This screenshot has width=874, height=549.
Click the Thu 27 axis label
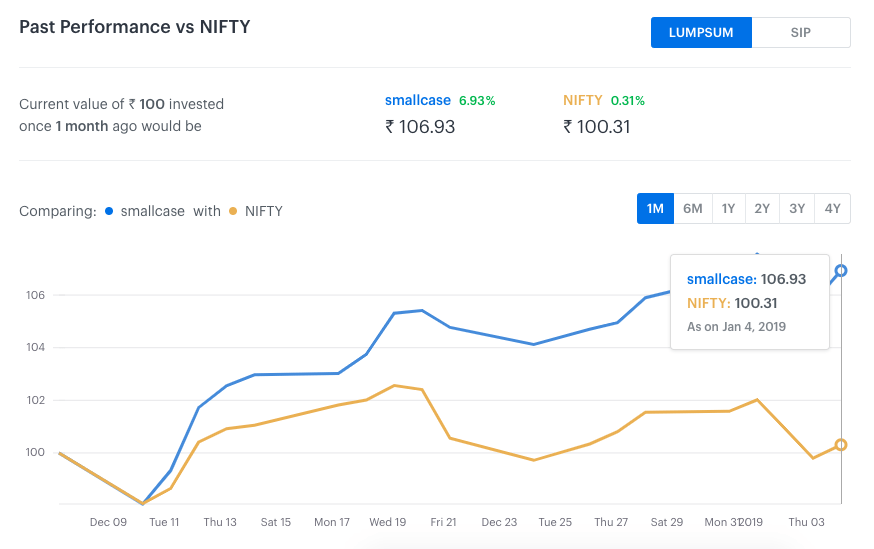coord(611,522)
